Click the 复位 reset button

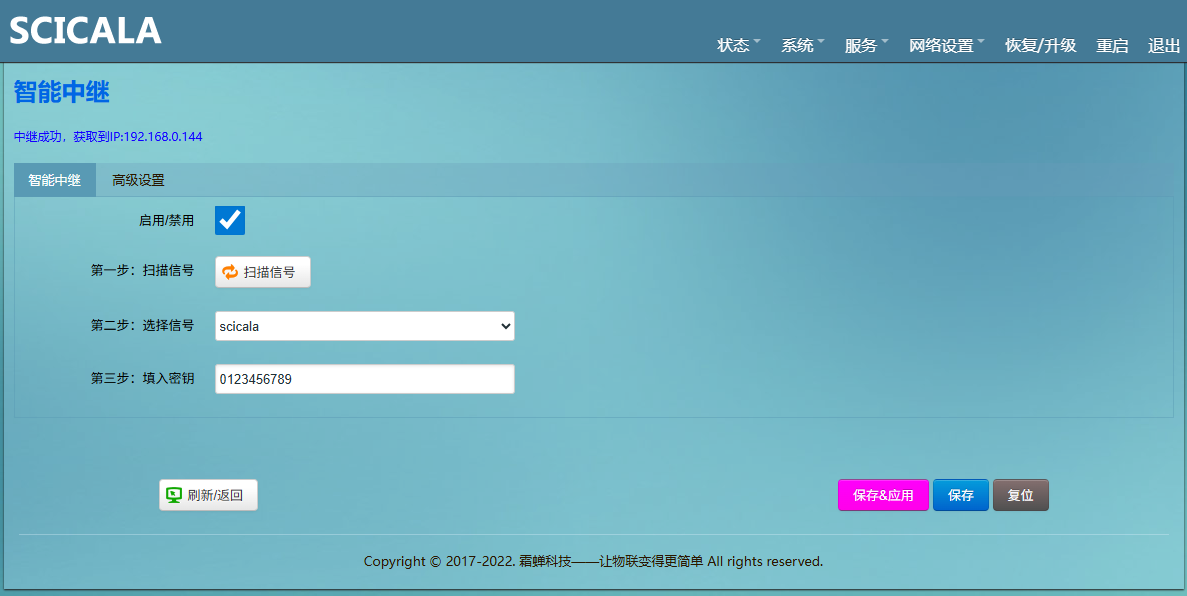tap(1020, 495)
